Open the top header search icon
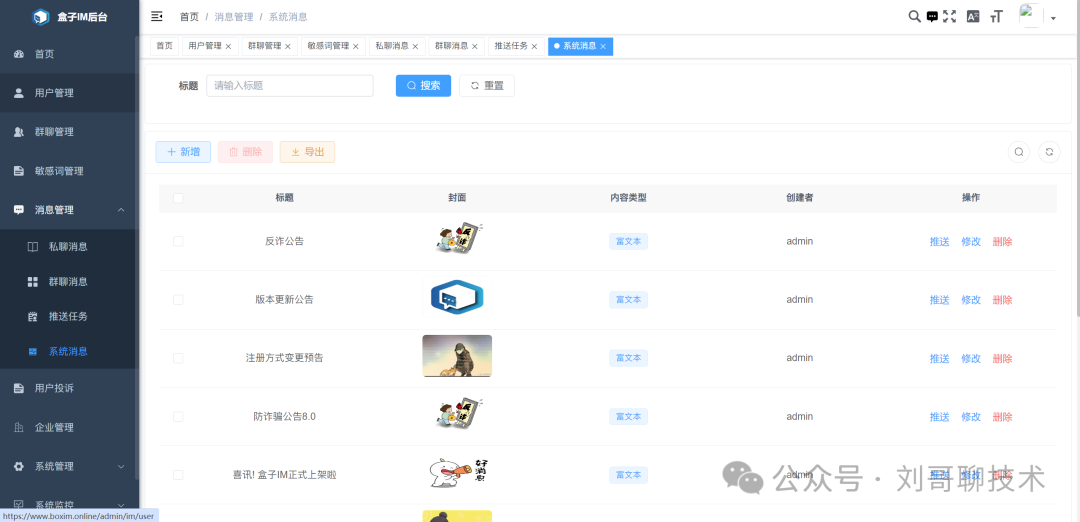This screenshot has width=1080, height=522. [914, 17]
